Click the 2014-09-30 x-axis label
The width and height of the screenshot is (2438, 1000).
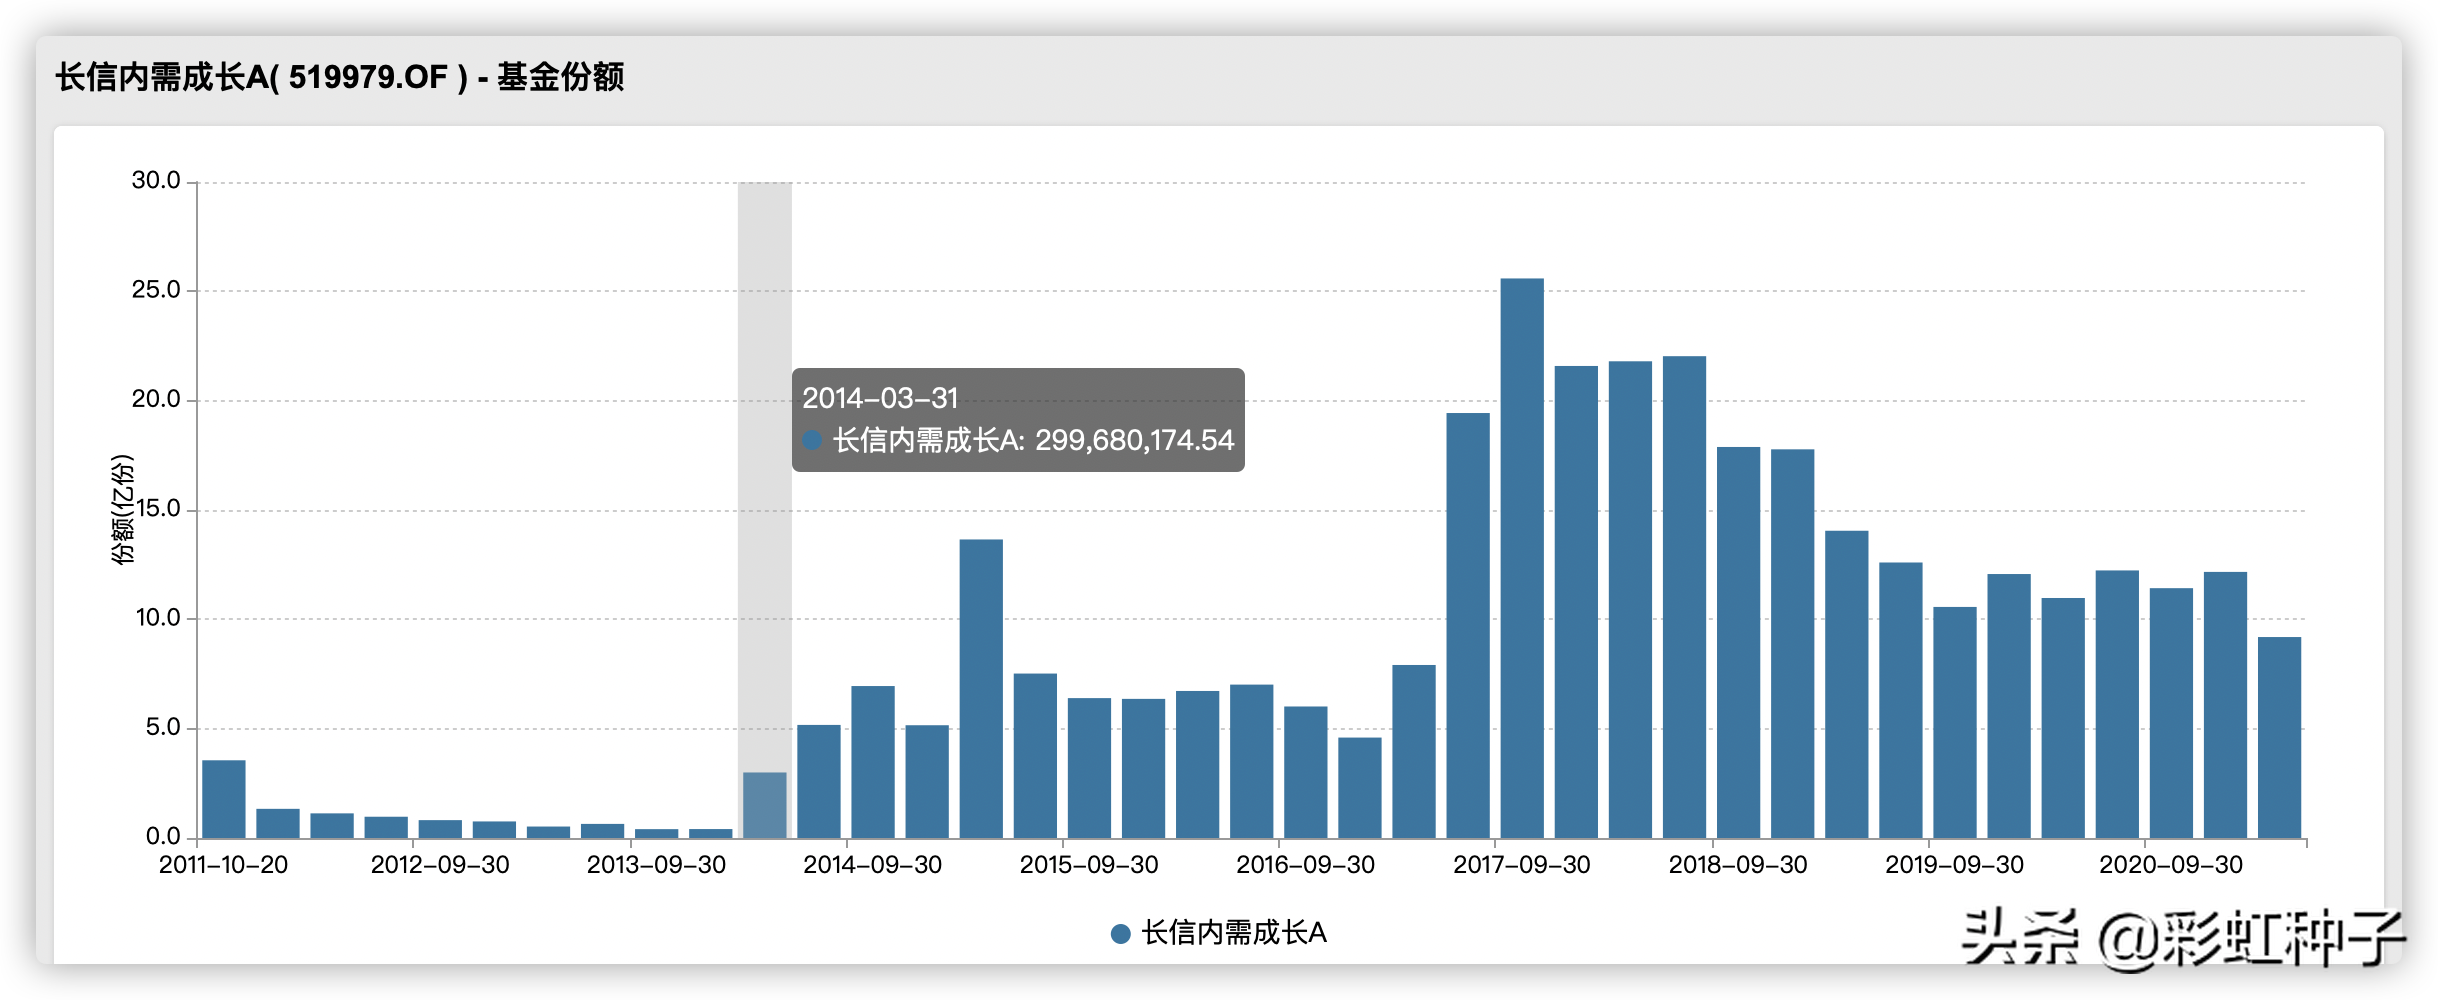[873, 865]
